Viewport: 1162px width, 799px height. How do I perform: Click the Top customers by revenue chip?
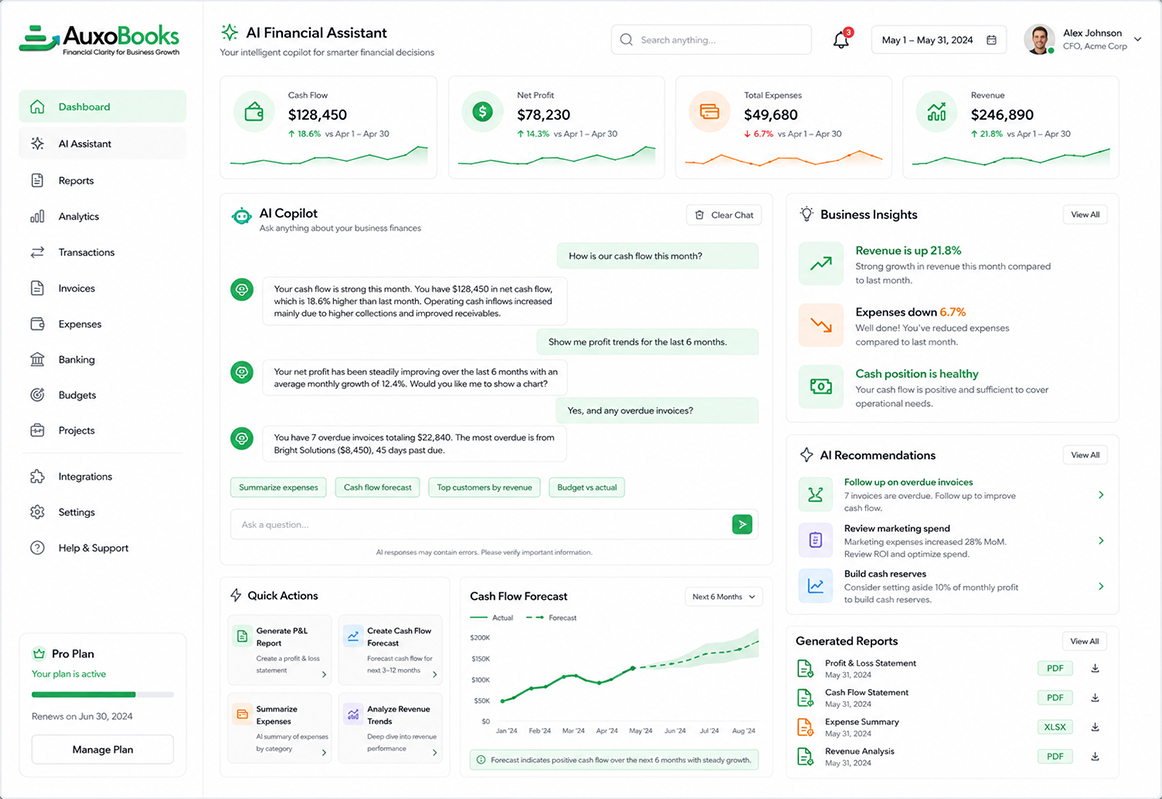[484, 487]
